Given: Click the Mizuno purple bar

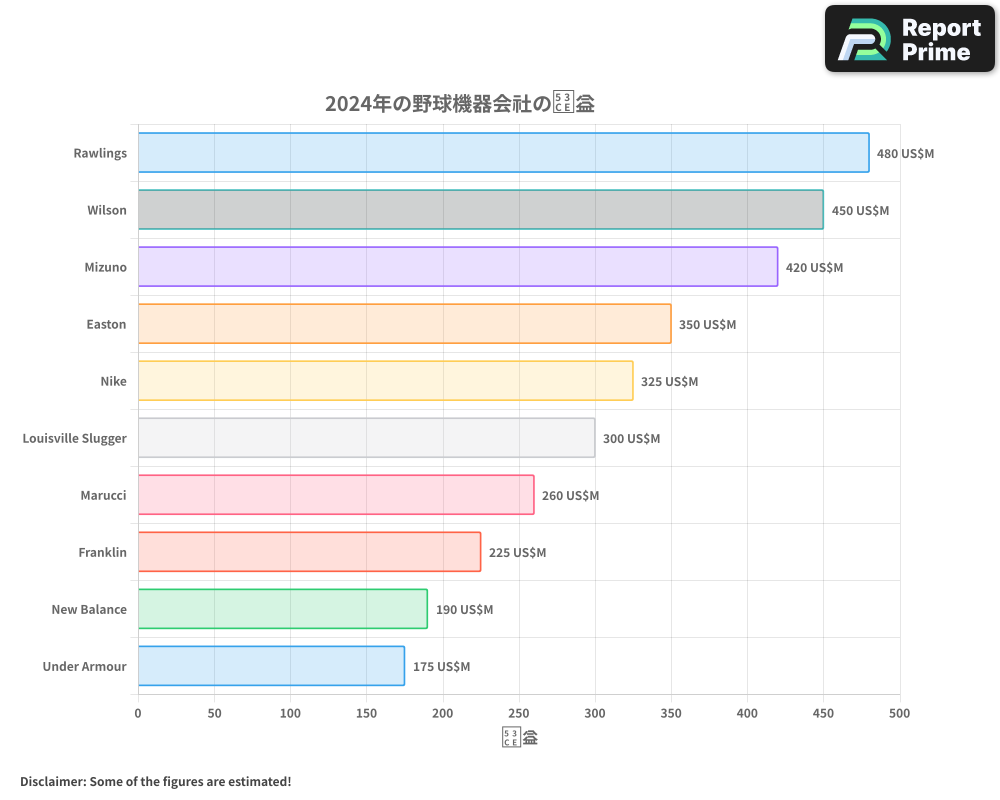Looking at the screenshot, I should [x=457, y=267].
